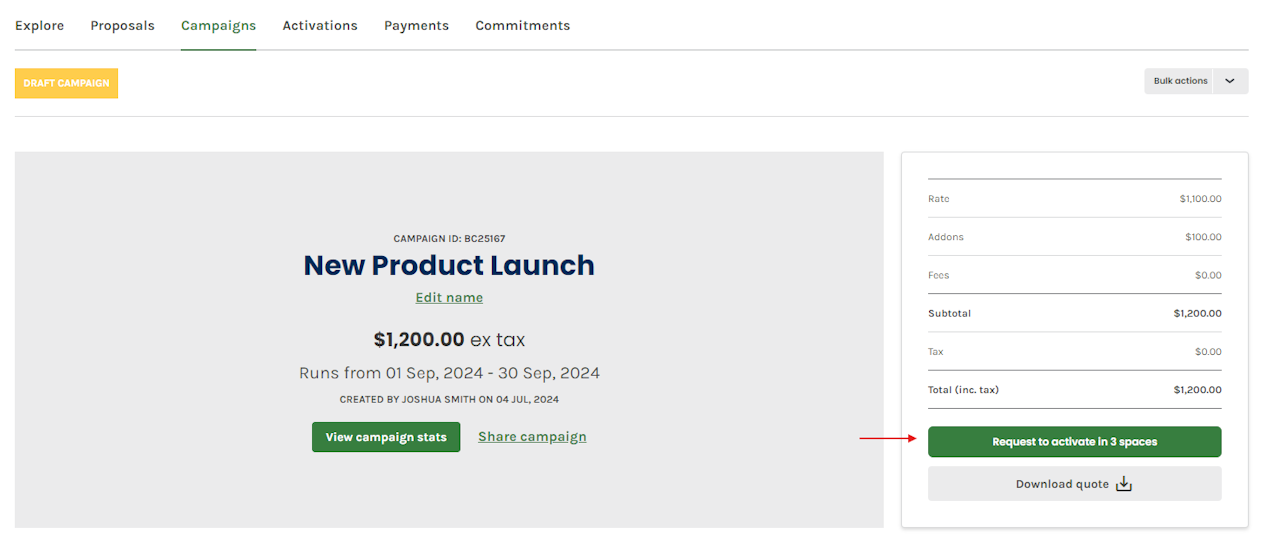
Task: Open the Explore tab
Action: click(39, 26)
